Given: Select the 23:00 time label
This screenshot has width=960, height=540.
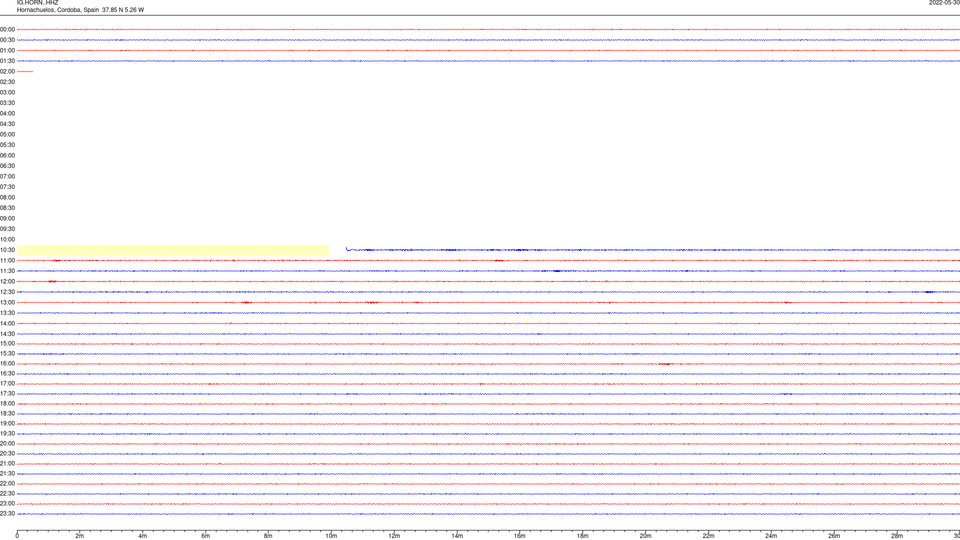Looking at the screenshot, I should (7, 504).
